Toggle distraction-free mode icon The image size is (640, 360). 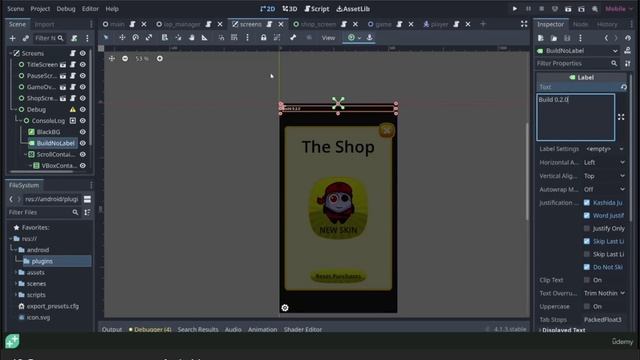(524, 24)
